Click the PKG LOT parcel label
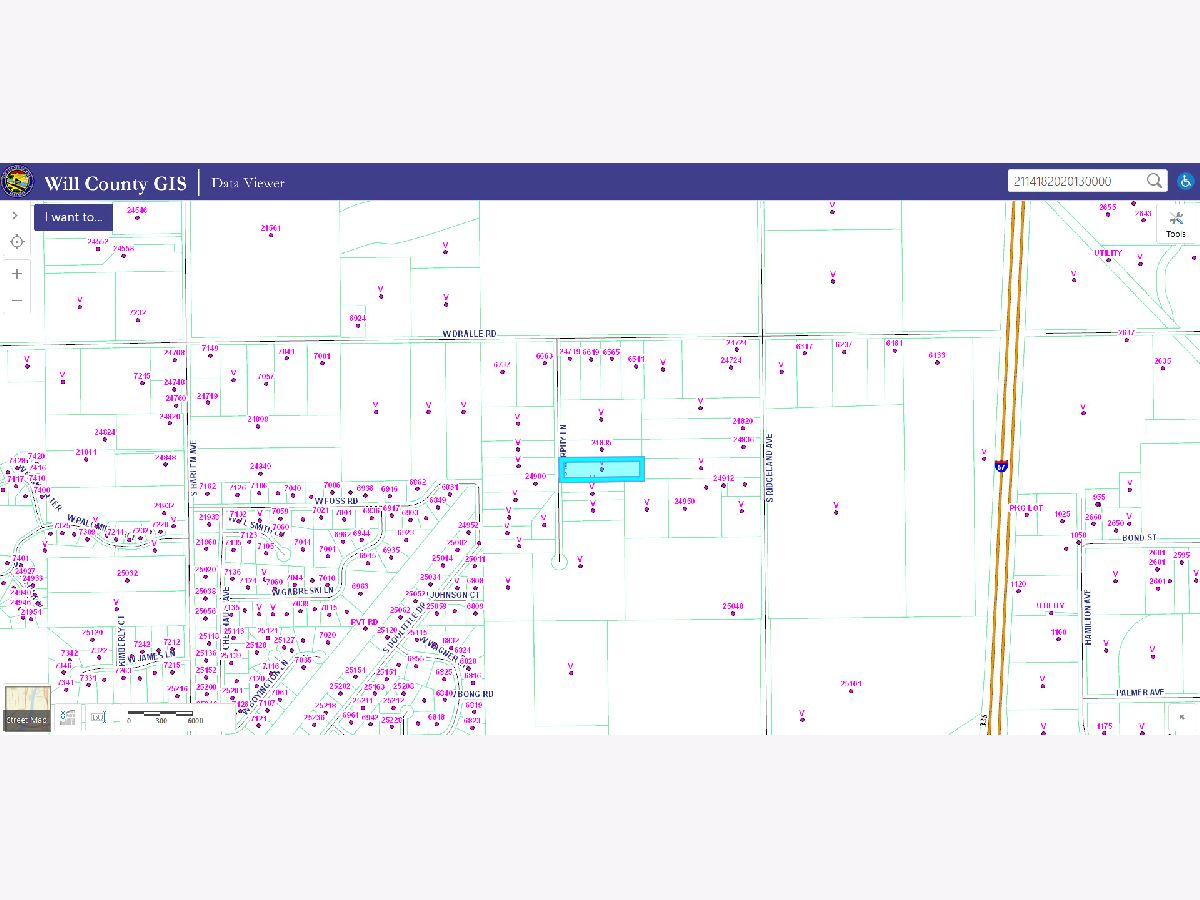This screenshot has width=1200, height=900. coord(1026,508)
